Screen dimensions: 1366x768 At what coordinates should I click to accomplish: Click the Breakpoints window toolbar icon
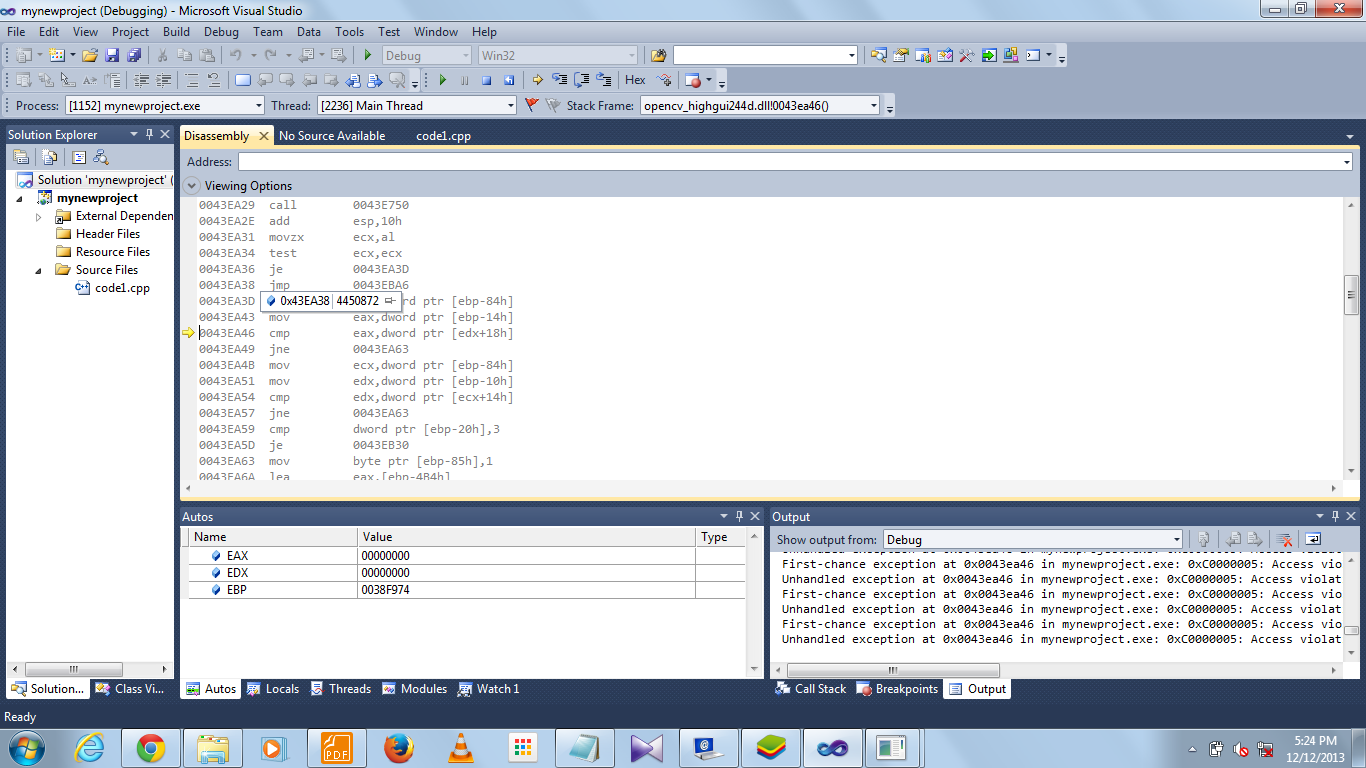694,80
